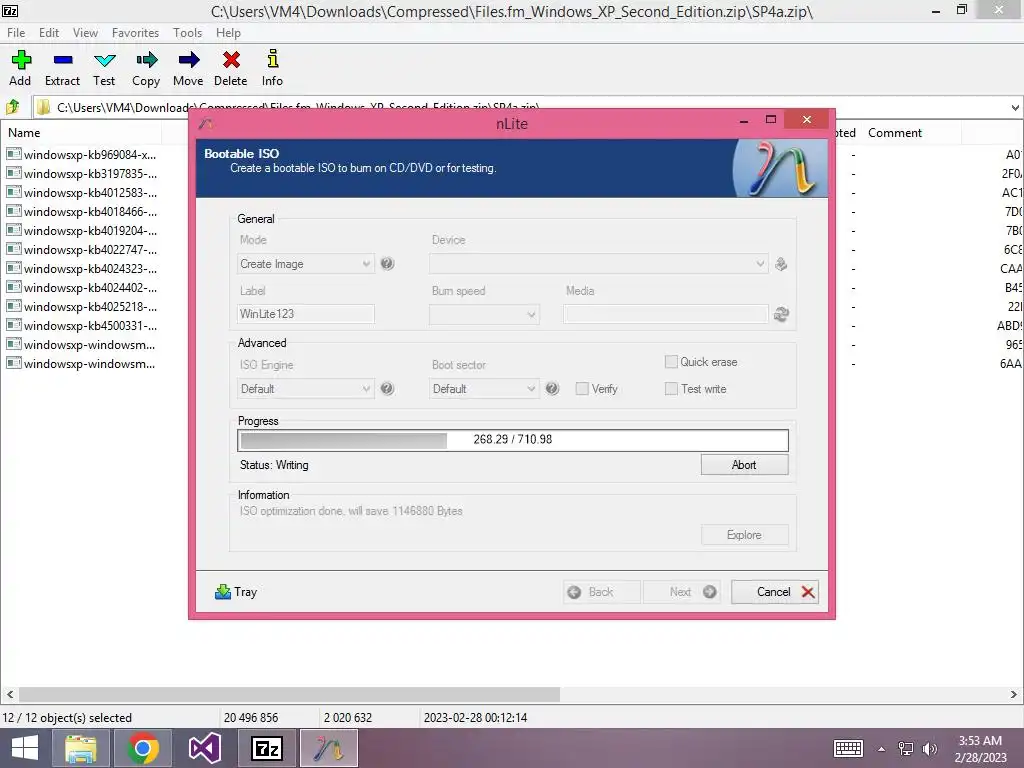Toggle the Verify checkbox
This screenshot has width=1024, height=768.
point(582,389)
